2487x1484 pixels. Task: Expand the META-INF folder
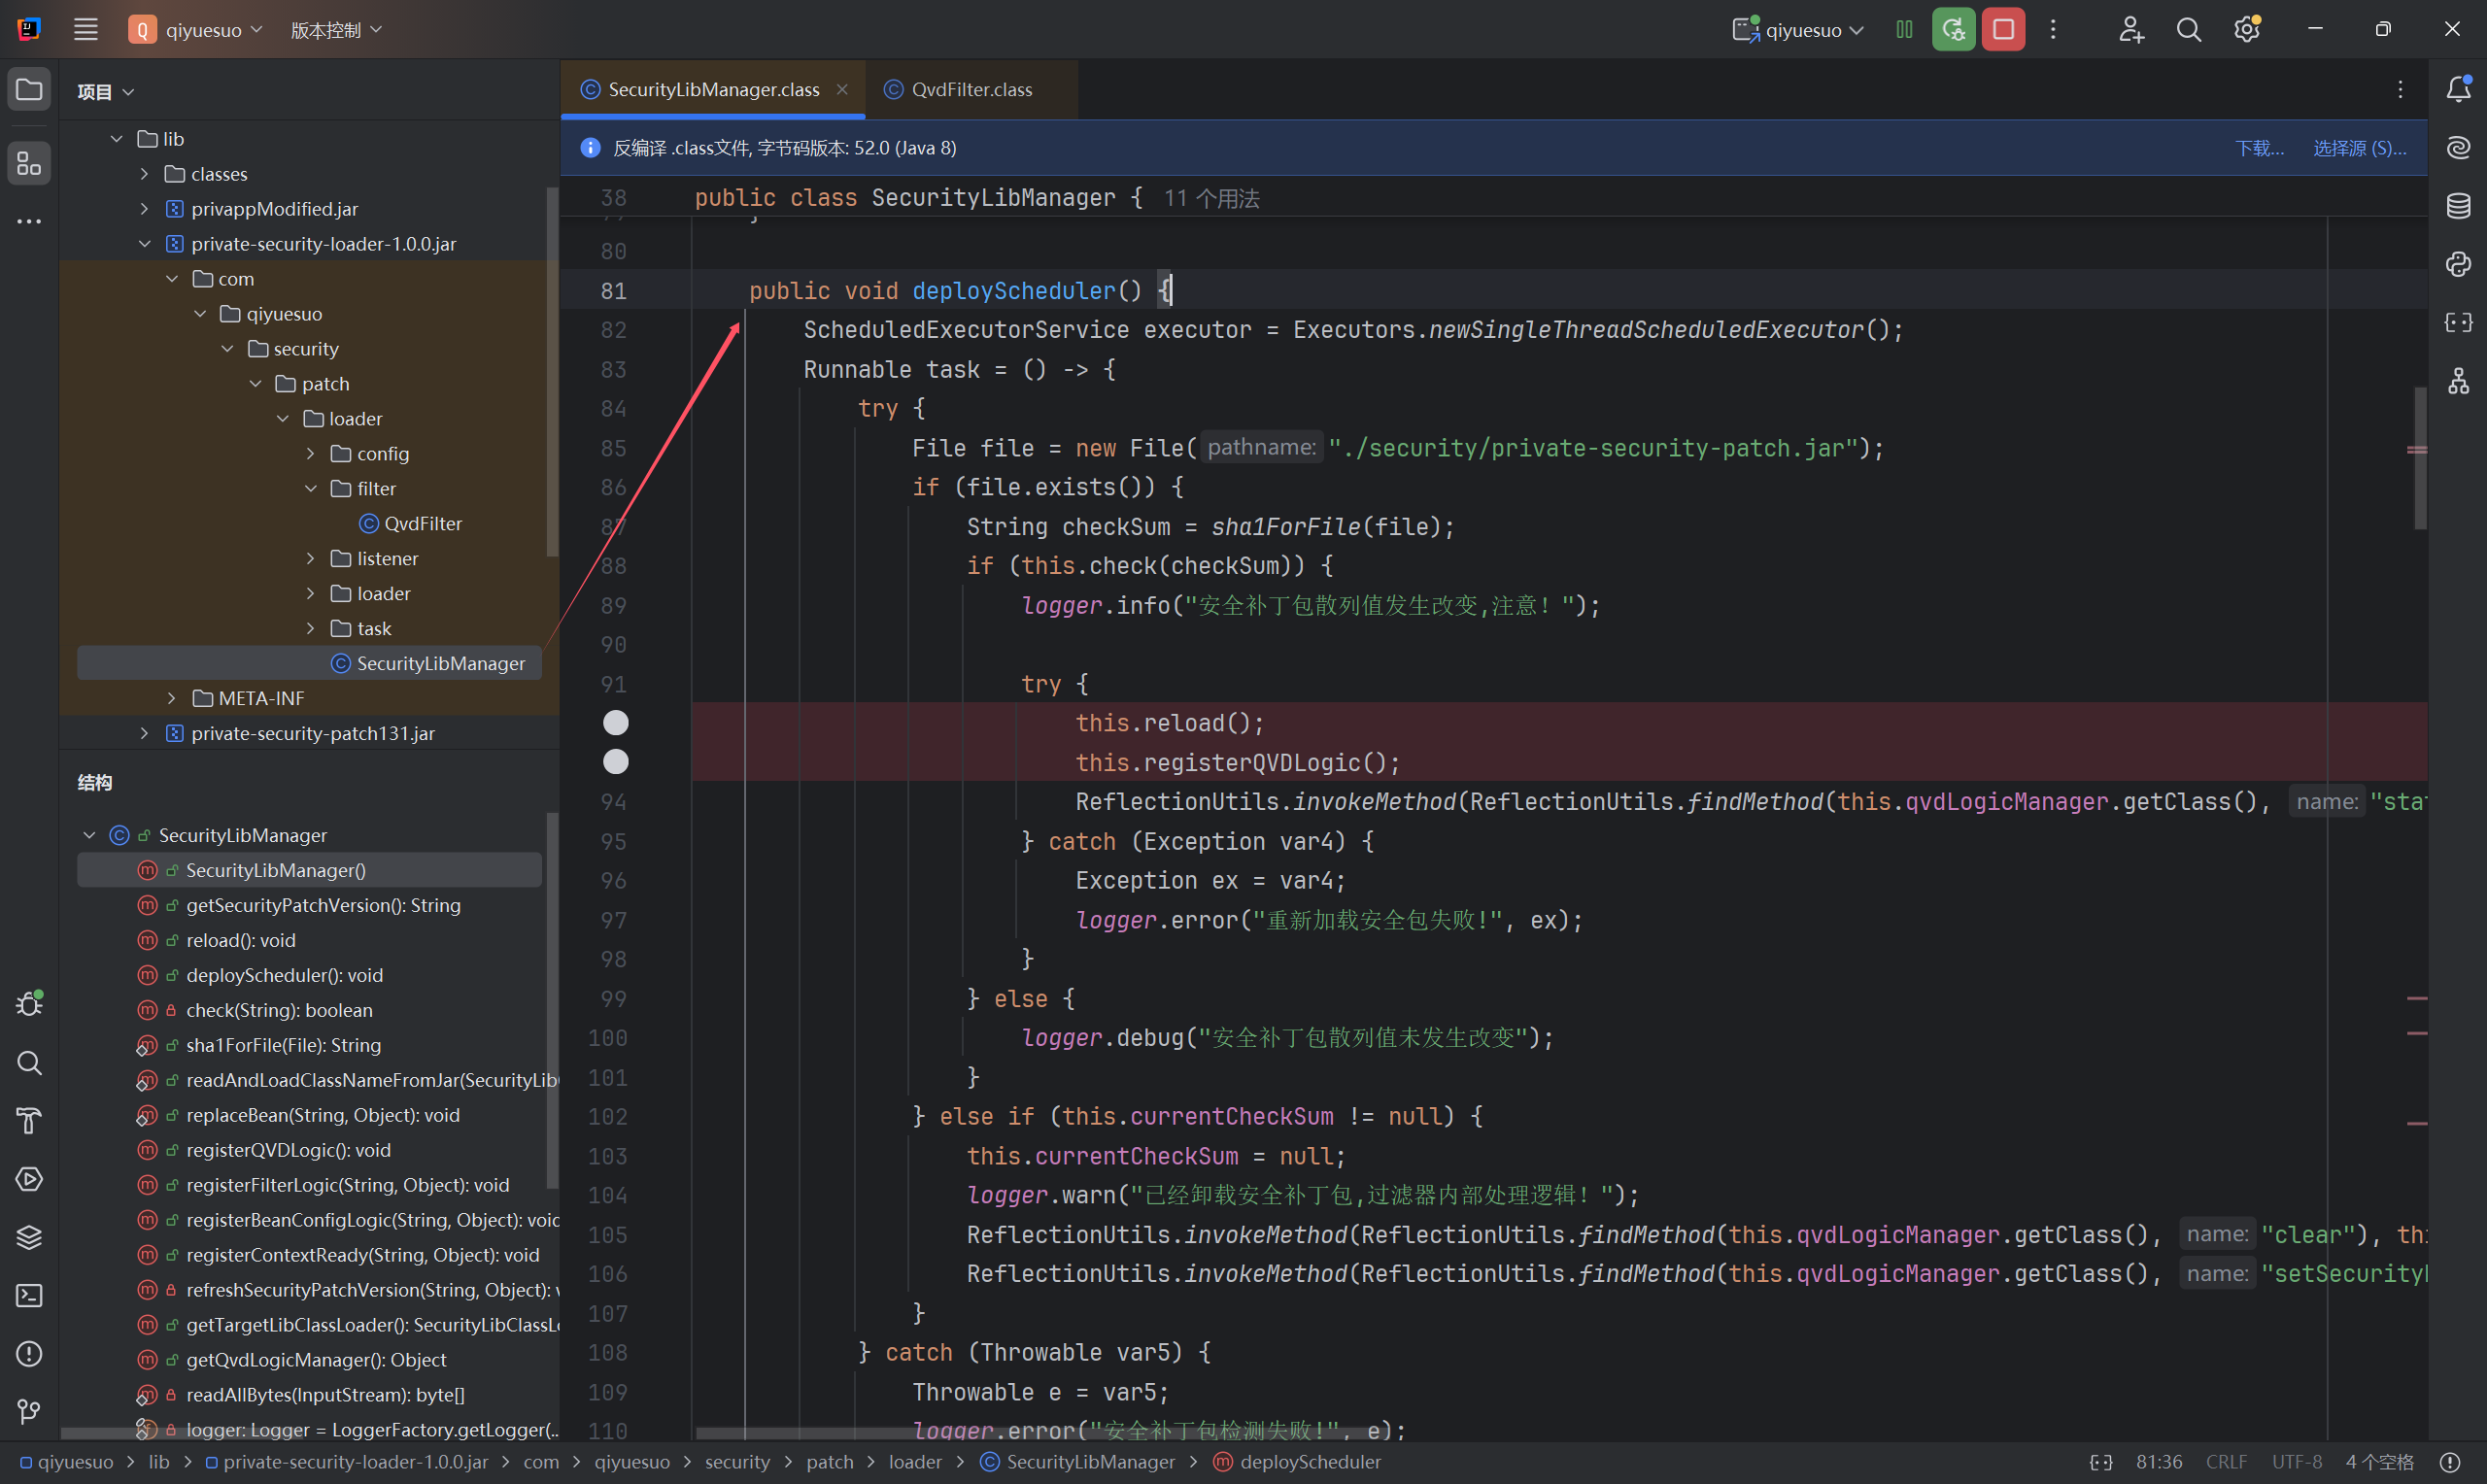[x=172, y=698]
